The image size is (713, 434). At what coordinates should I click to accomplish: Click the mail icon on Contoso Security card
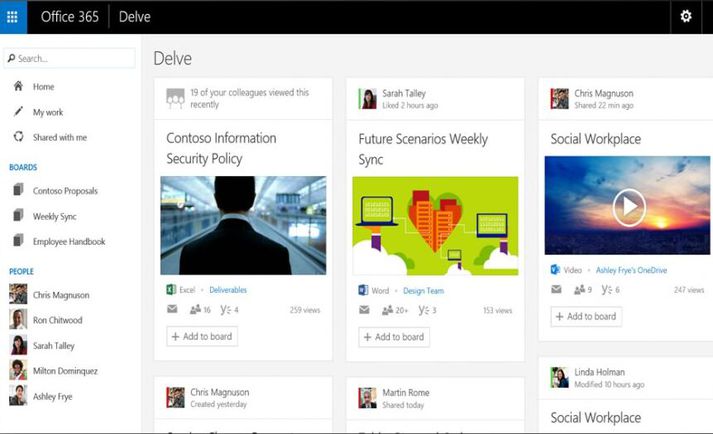coord(172,309)
